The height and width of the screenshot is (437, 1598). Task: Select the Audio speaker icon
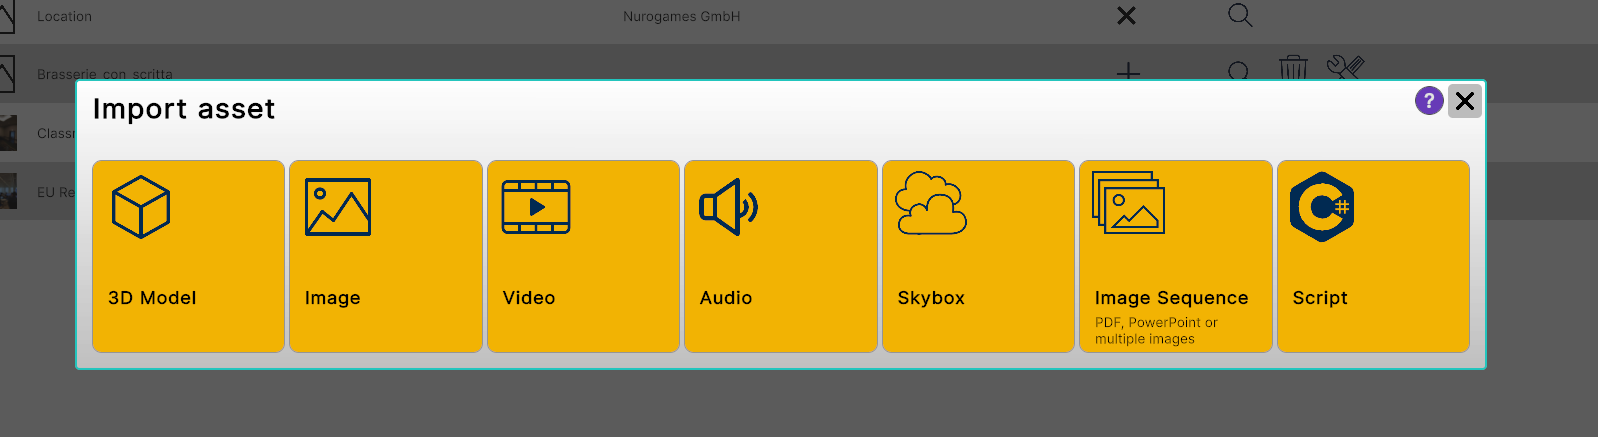729,207
